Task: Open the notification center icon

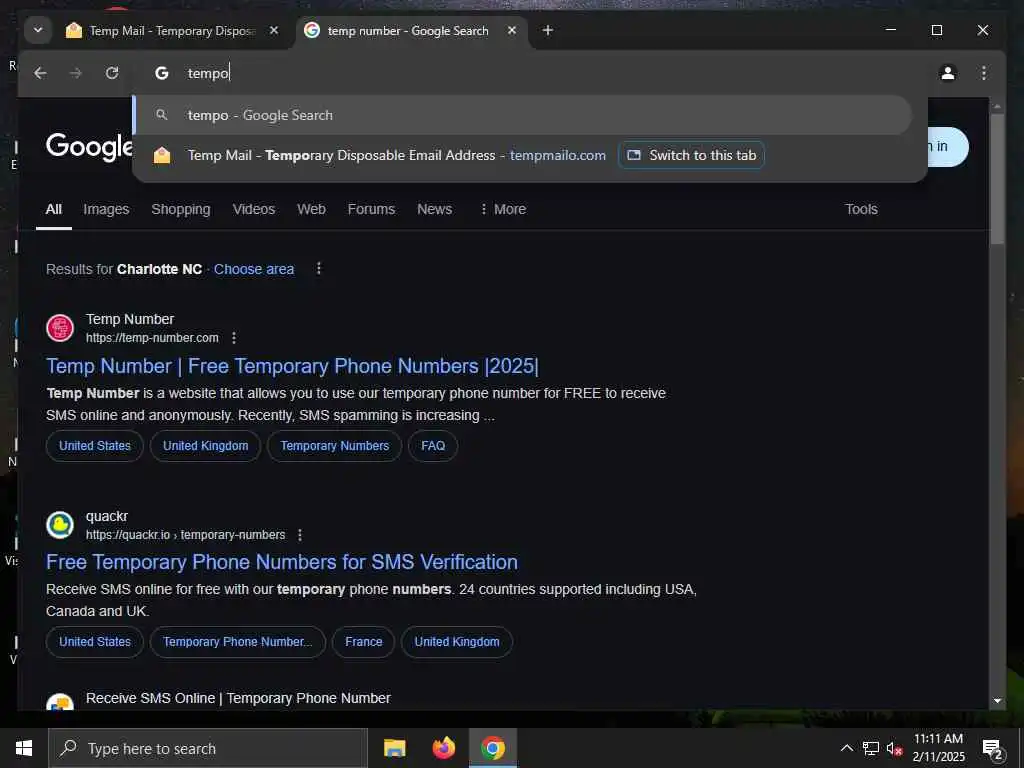Action: tap(992, 749)
